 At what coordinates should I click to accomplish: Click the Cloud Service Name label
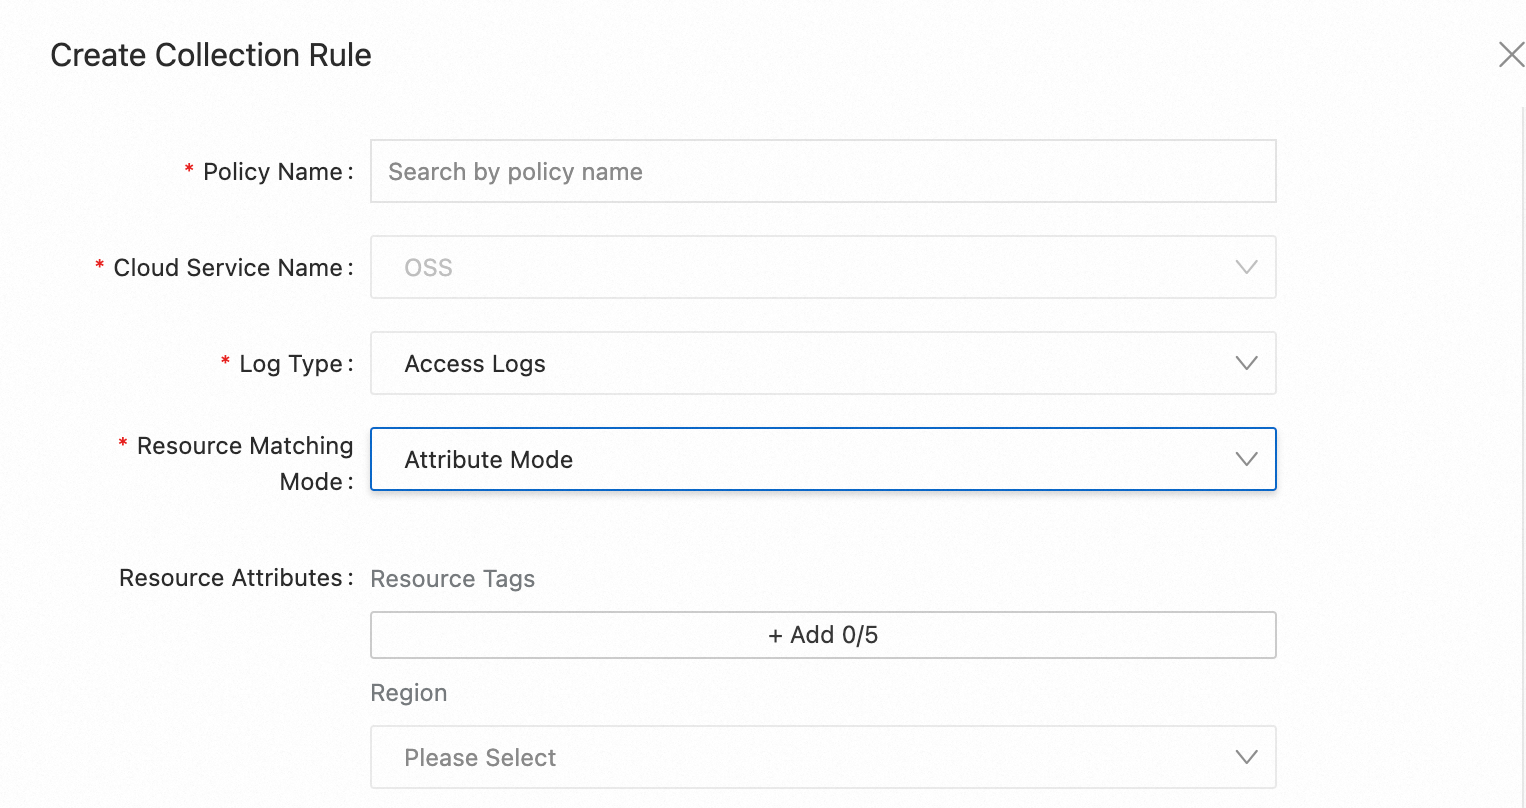228,268
